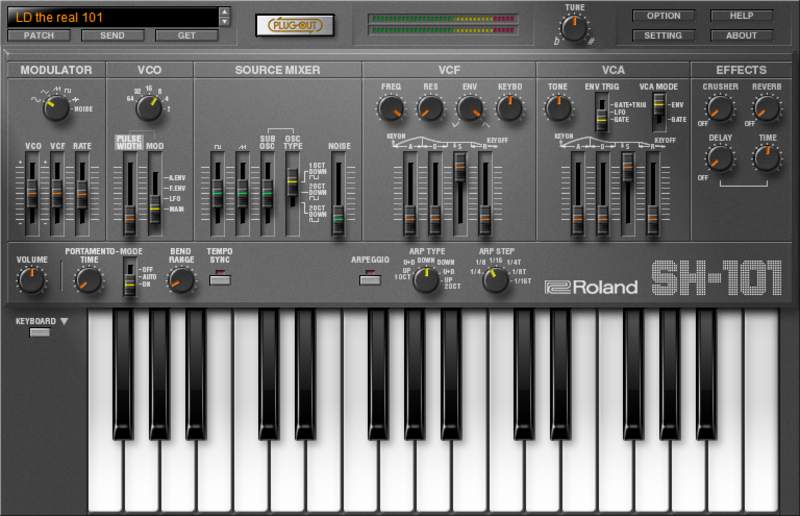The height and width of the screenshot is (516, 800).
Task: Click the PULSE WIDTH slider
Action: point(130,194)
